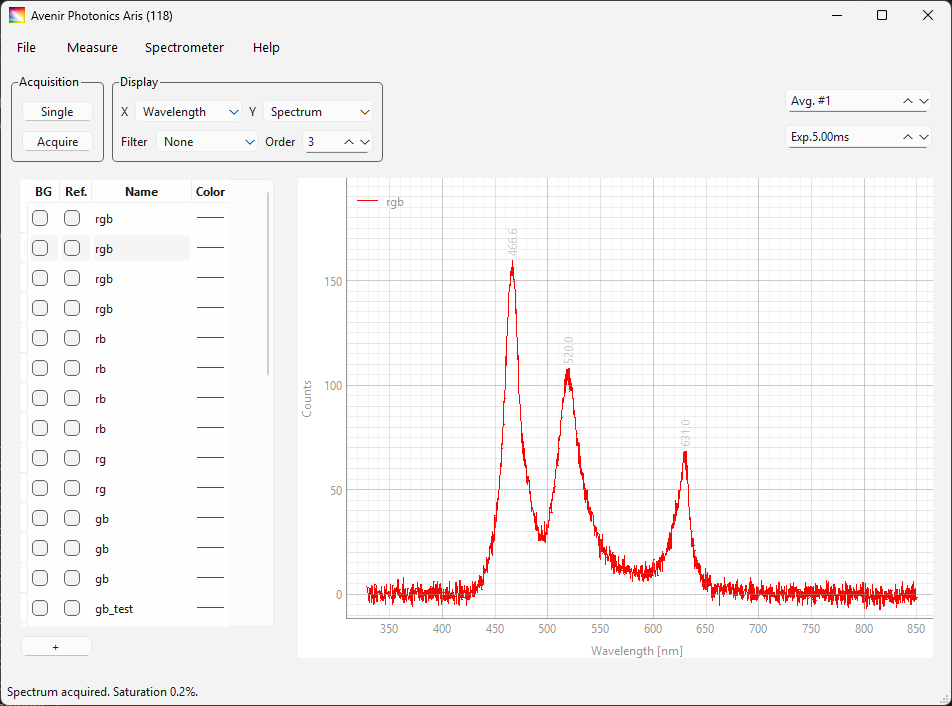
Task: Decrease averaging count using Avg. down arrow
Action: (x=923, y=101)
